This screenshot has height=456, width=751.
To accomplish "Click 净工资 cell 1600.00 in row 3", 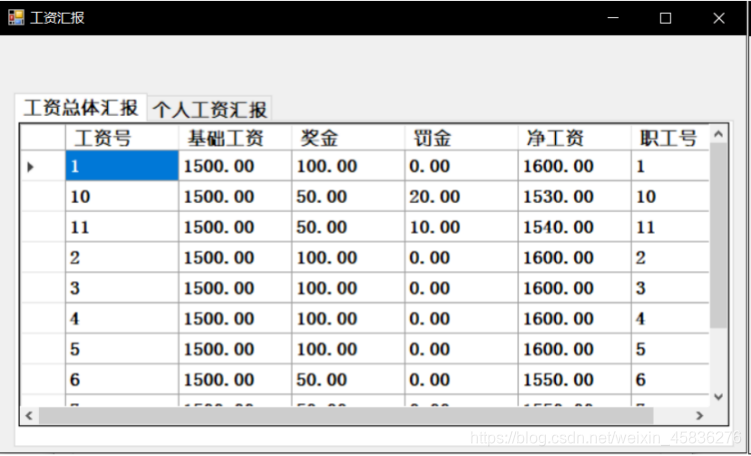I will (574, 288).
